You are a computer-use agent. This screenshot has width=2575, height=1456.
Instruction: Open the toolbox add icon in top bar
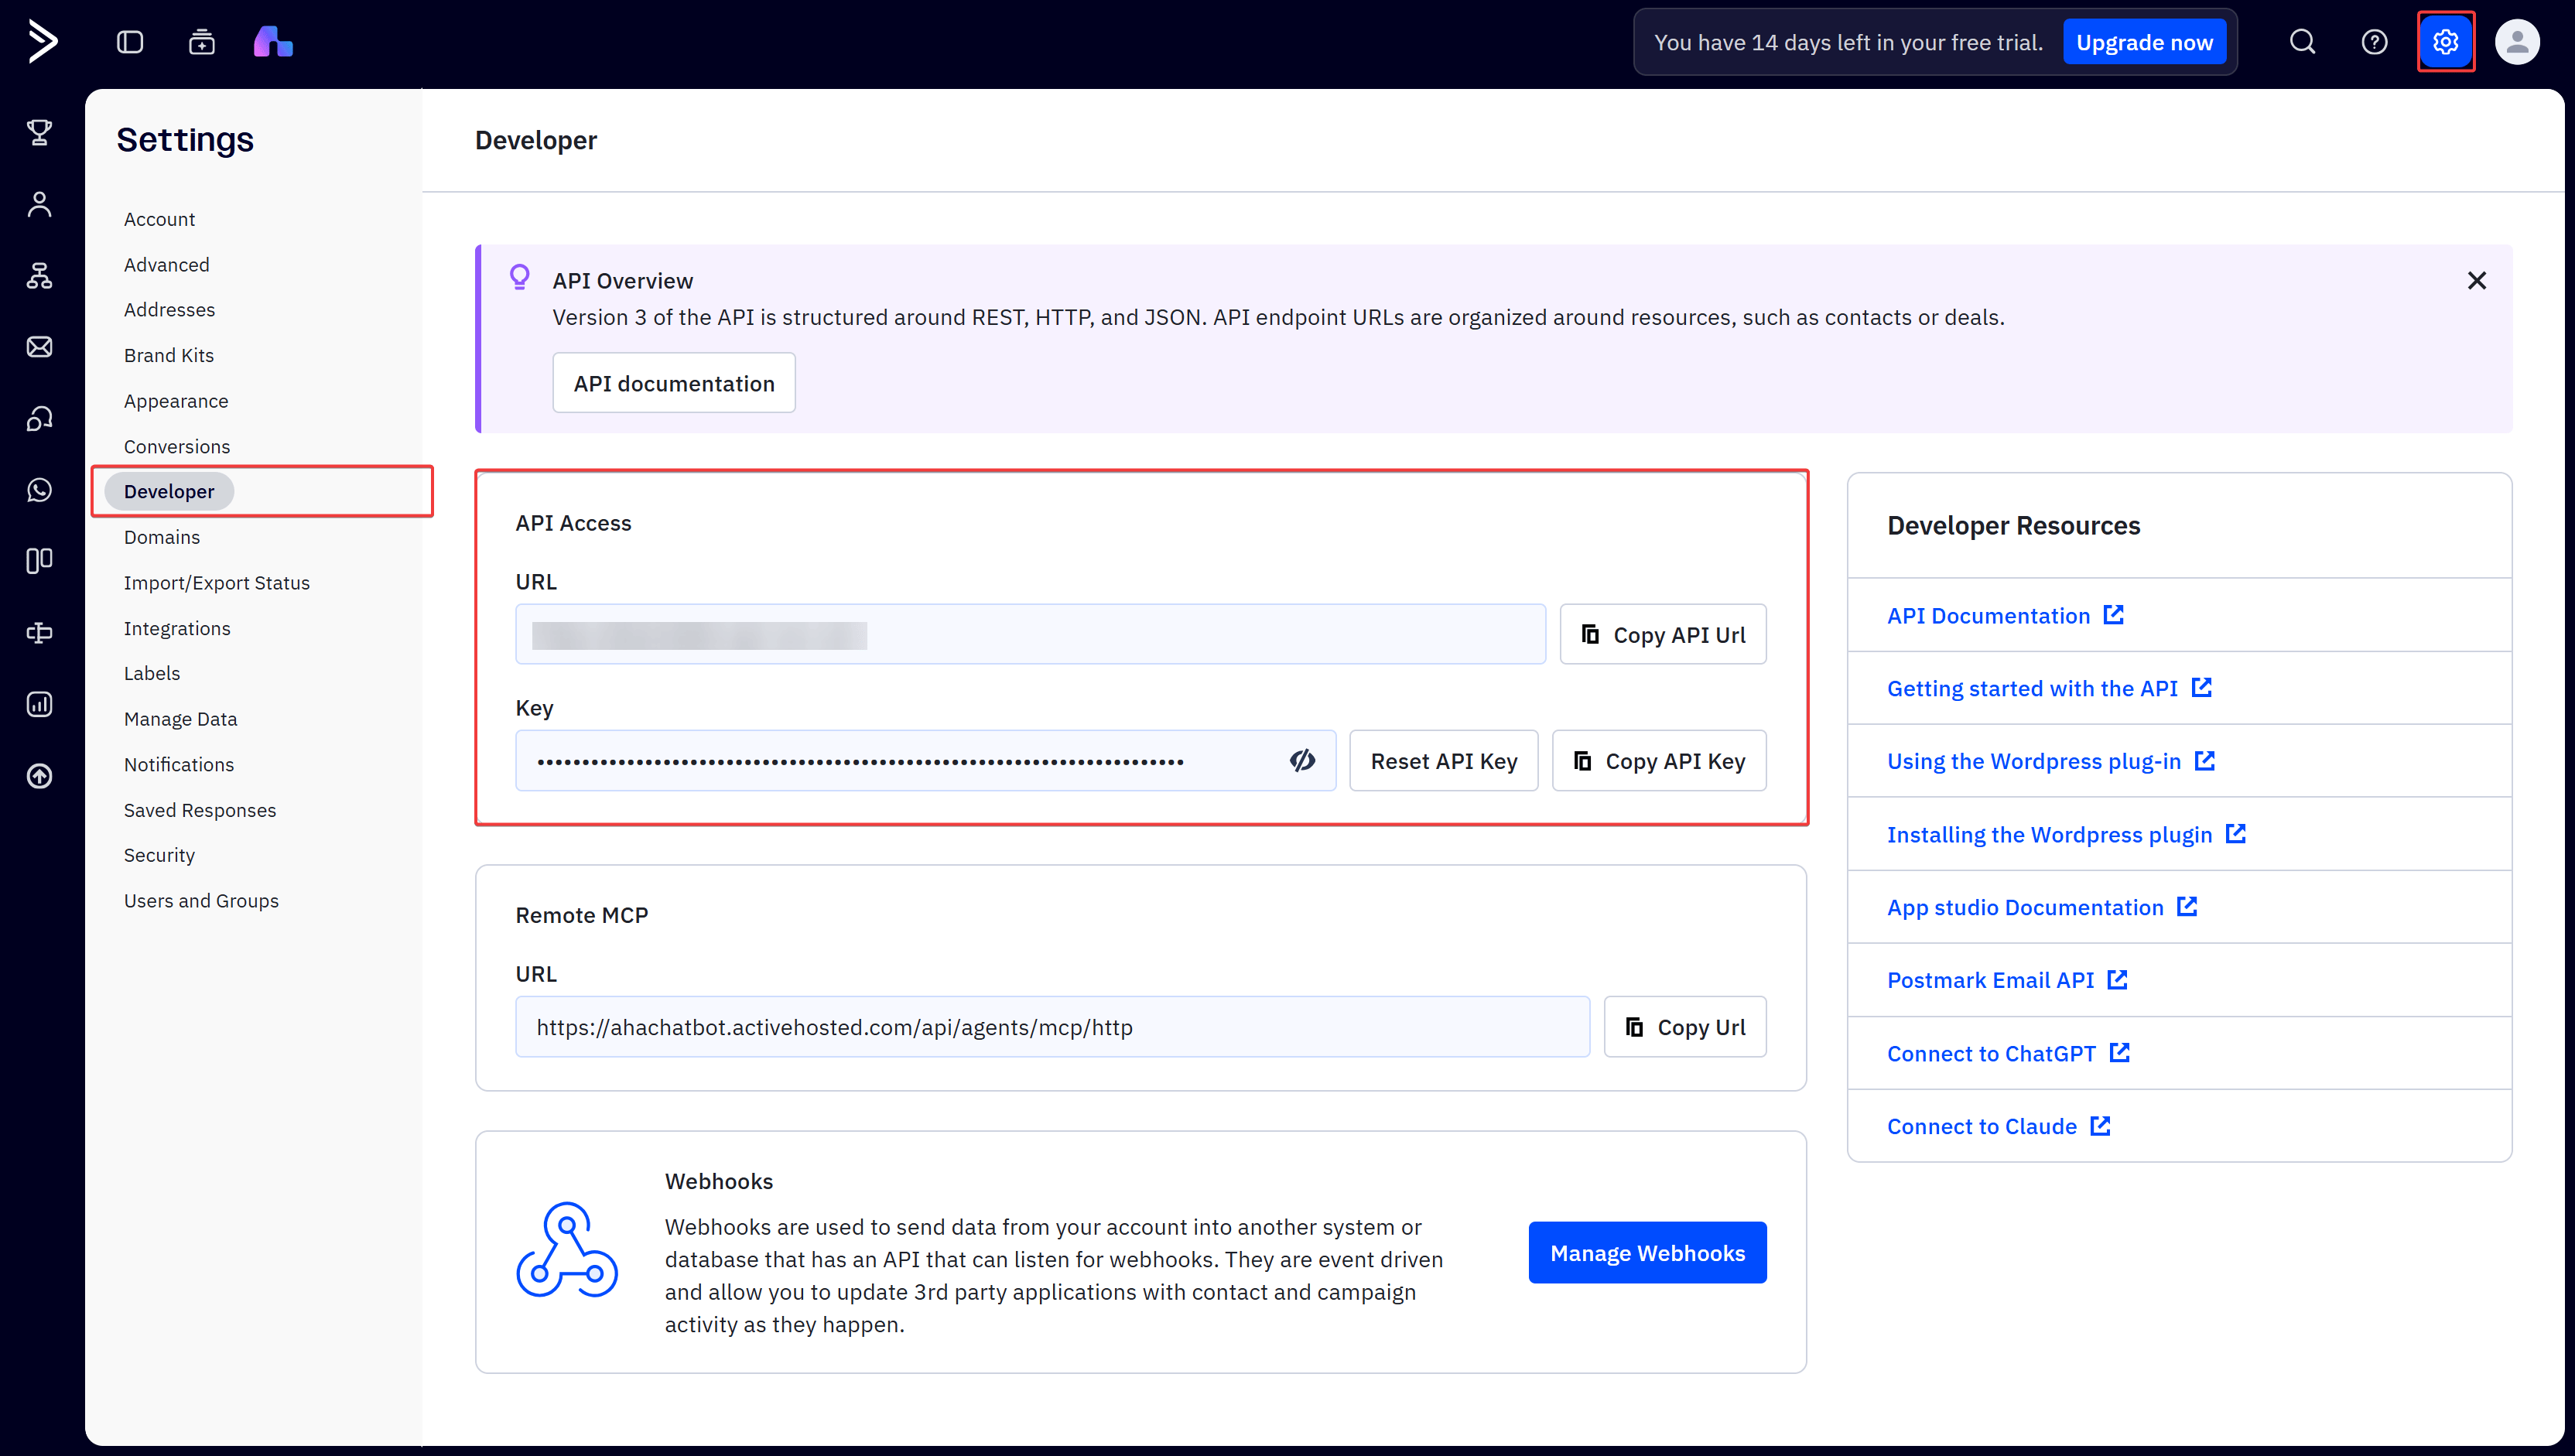point(202,42)
